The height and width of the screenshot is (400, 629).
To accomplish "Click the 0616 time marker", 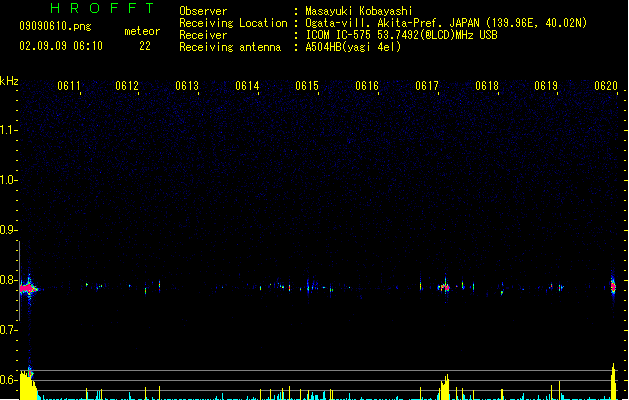I will point(367,85).
